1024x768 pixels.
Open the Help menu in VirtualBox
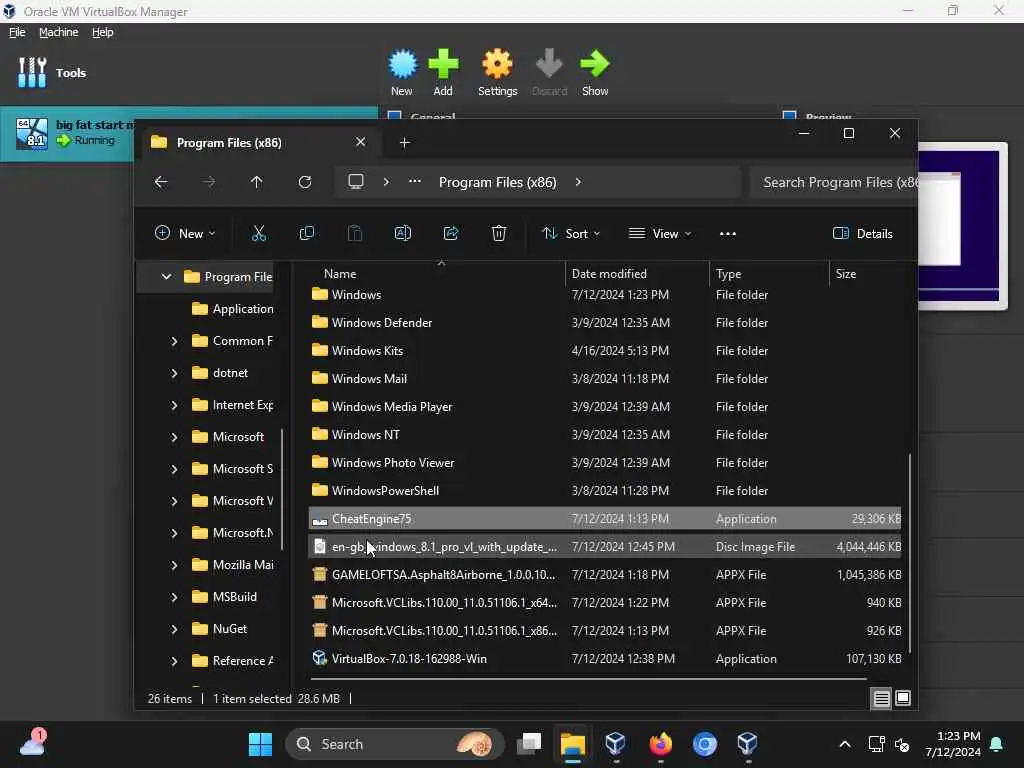pyautogui.click(x=103, y=32)
